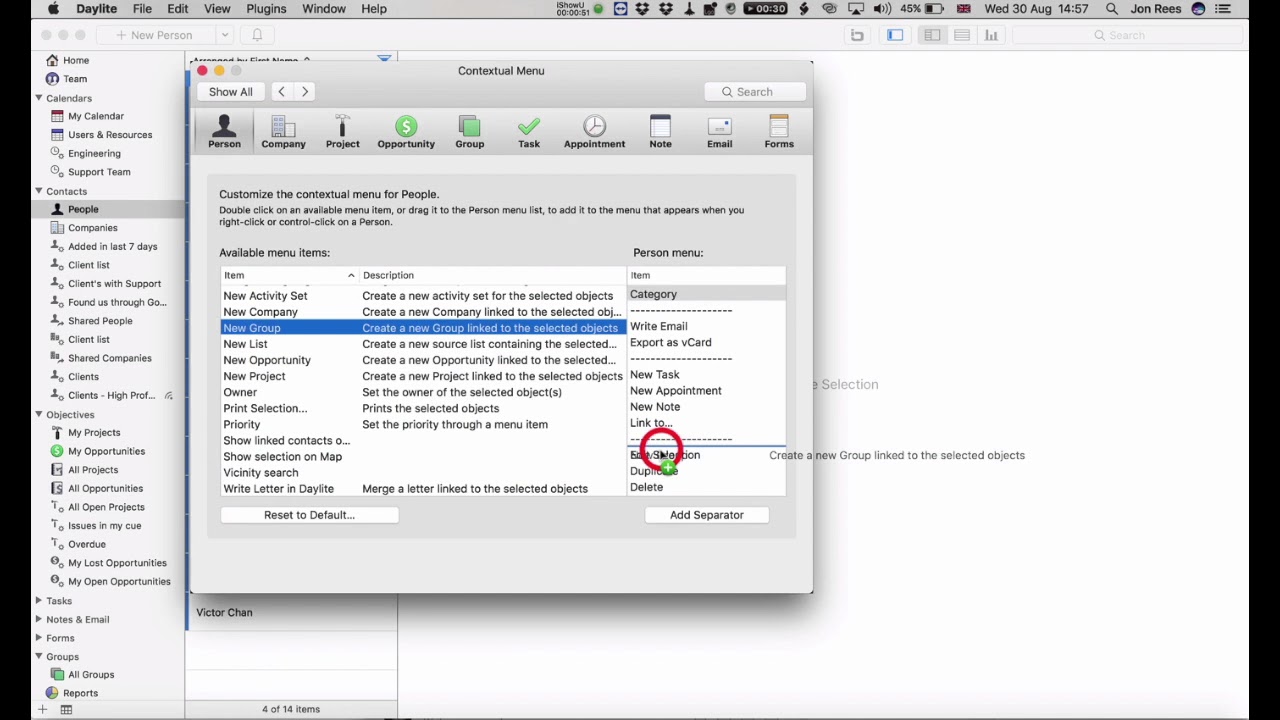
Task: Open the Opportunity pane icon
Action: [406, 131]
